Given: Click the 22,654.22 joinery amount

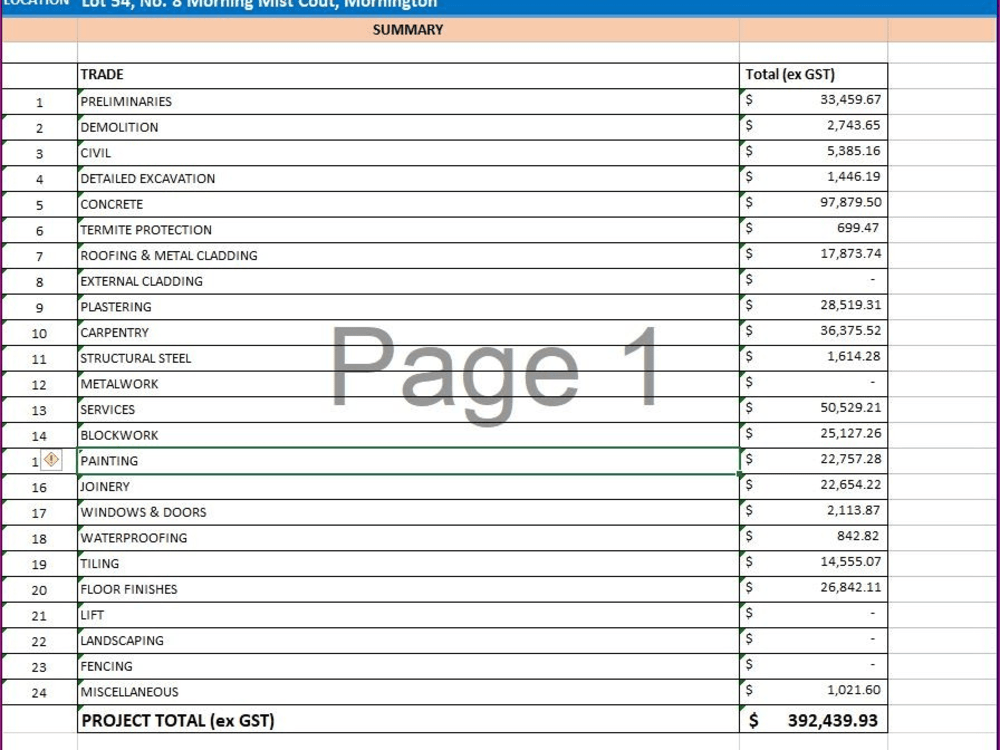Looking at the screenshot, I should 850,484.
